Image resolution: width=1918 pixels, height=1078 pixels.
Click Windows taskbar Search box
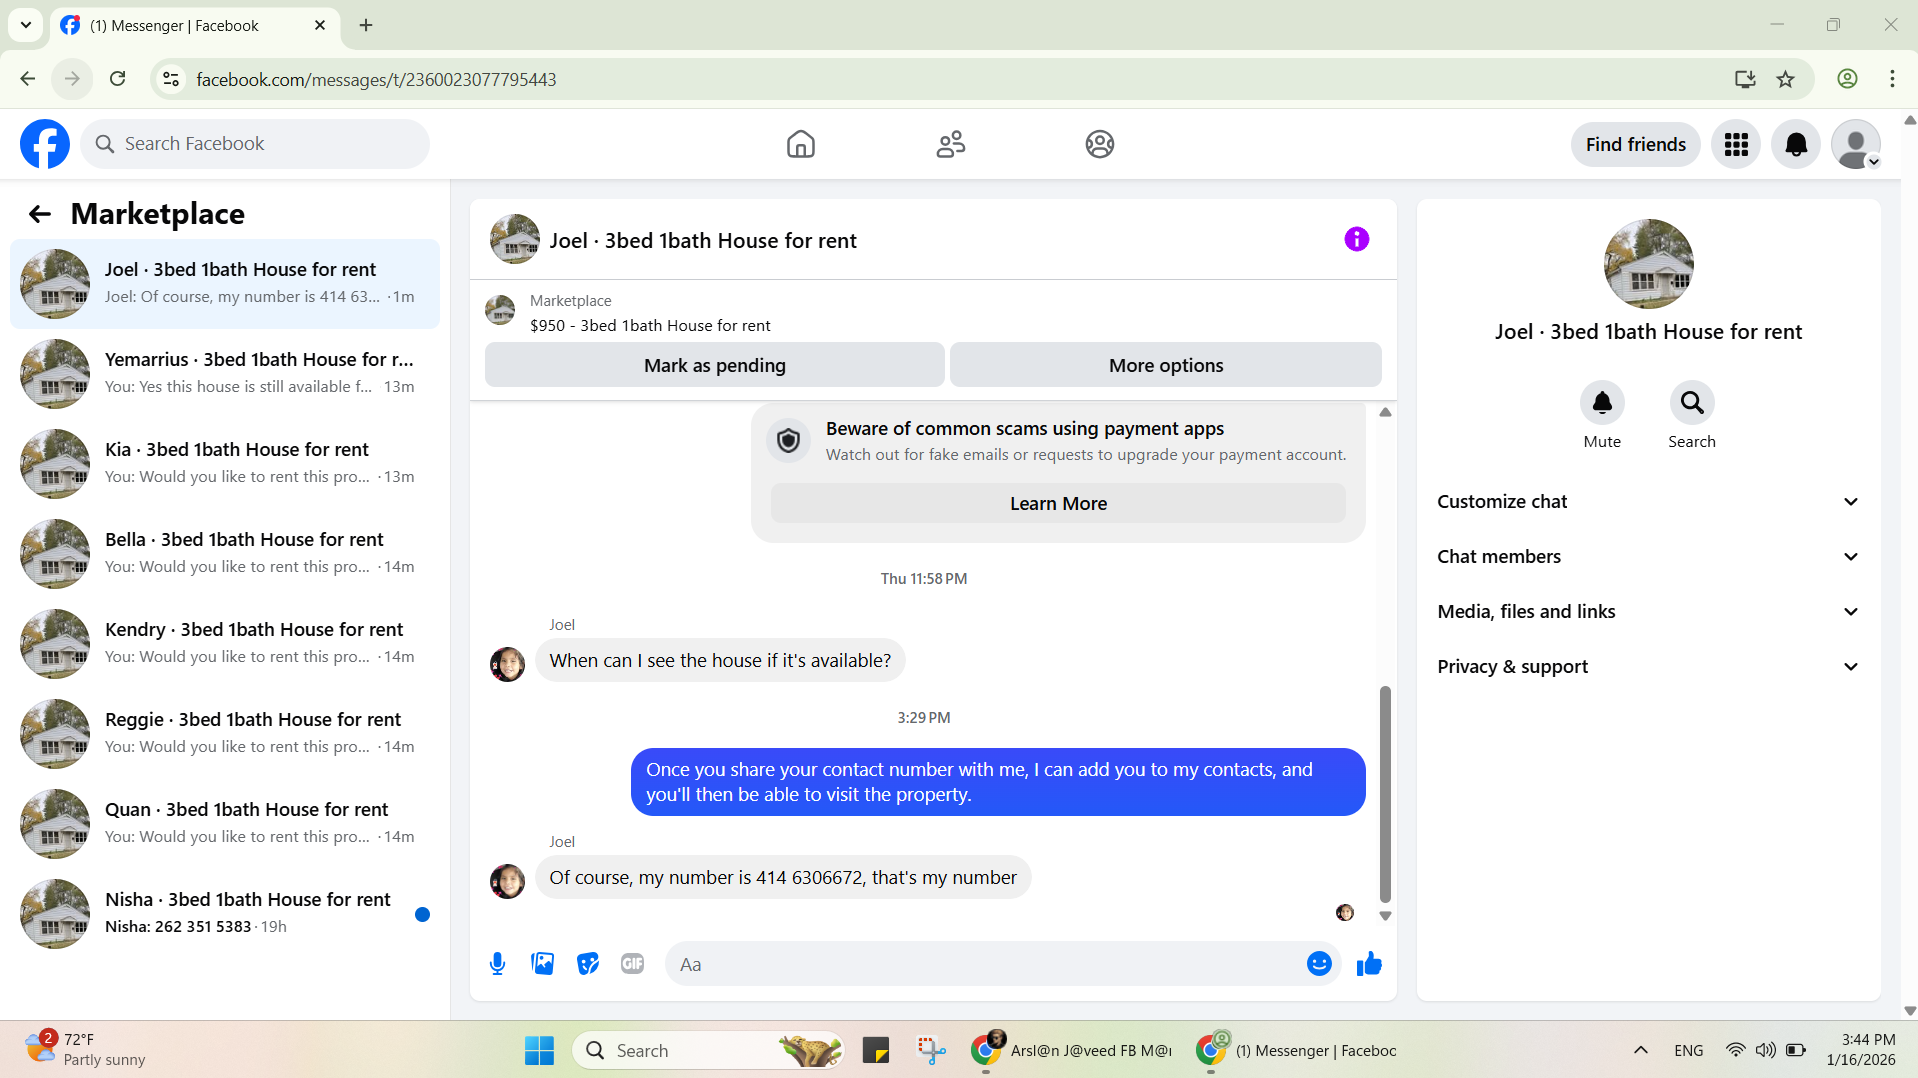tap(708, 1050)
